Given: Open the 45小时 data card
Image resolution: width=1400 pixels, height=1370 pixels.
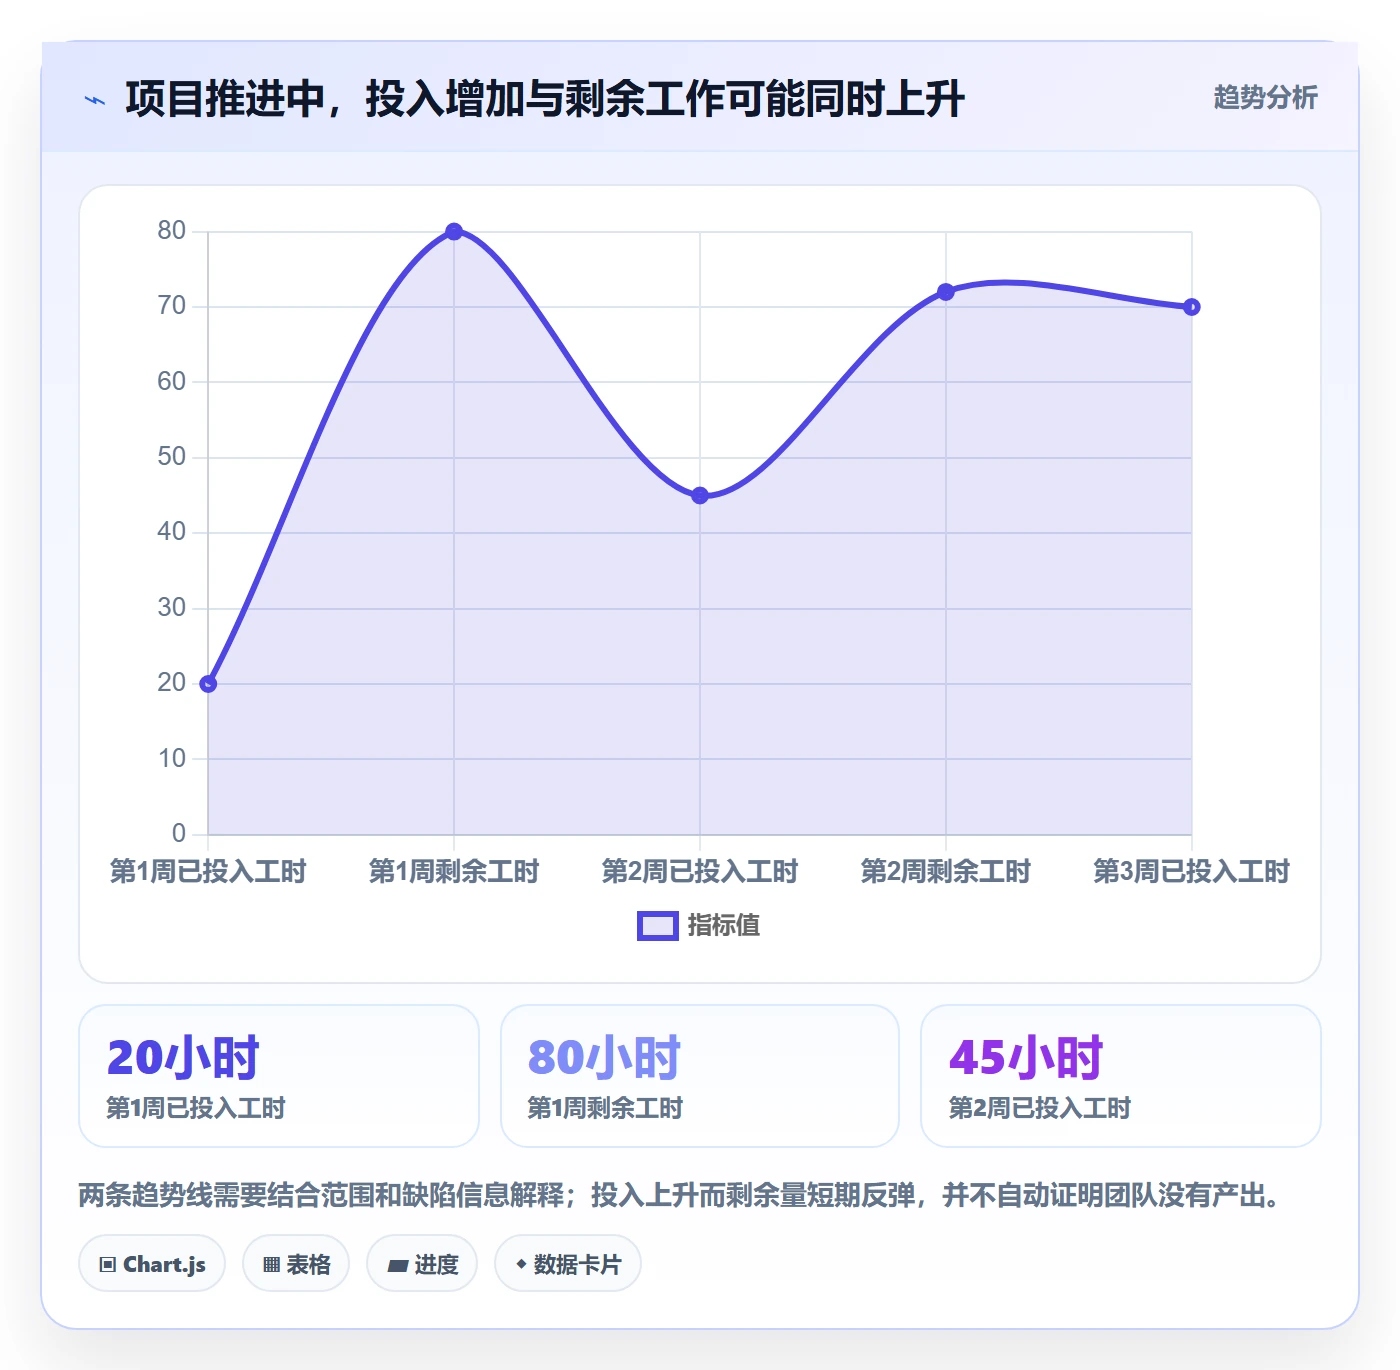Looking at the screenshot, I should coord(1121,1076).
